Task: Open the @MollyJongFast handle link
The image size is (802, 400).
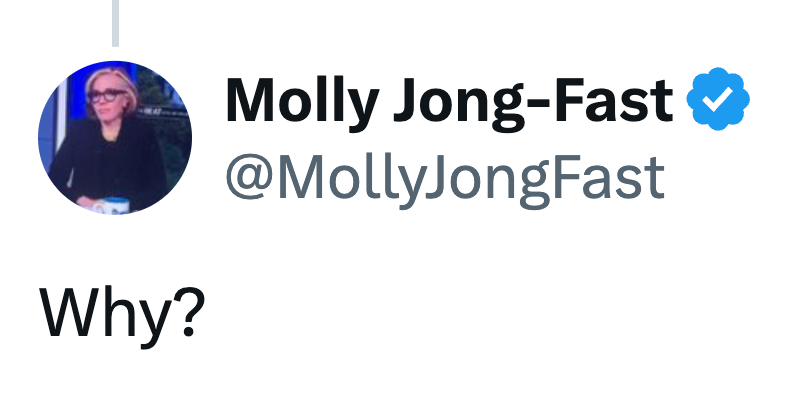Action: coord(444,177)
